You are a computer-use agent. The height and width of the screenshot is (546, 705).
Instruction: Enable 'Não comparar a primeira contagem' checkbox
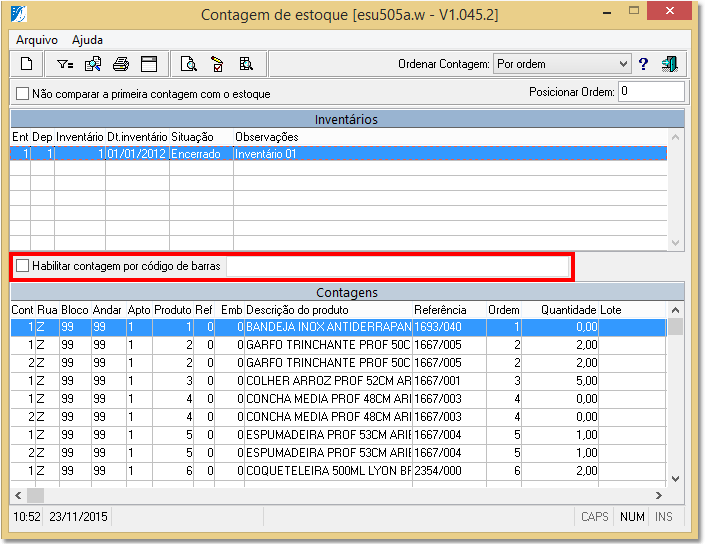pos(22,94)
